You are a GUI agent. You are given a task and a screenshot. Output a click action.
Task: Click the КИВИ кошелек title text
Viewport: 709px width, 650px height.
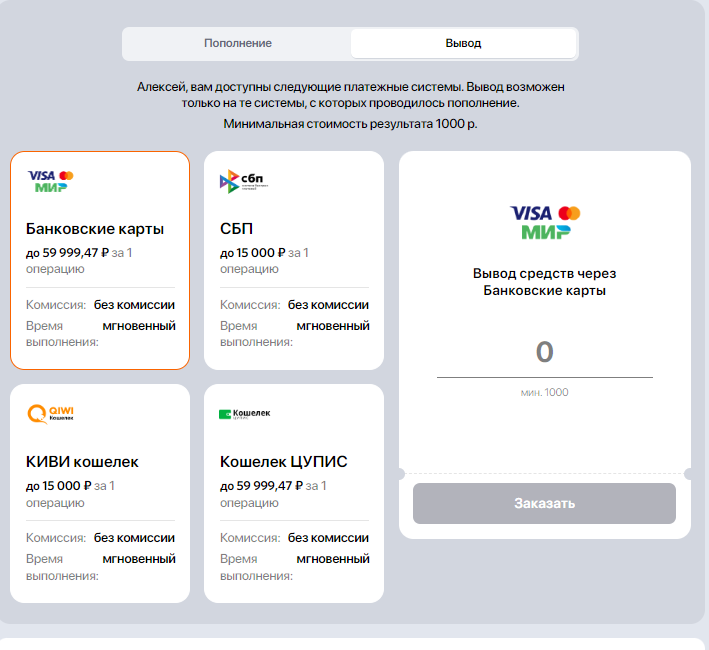[x=82, y=462]
